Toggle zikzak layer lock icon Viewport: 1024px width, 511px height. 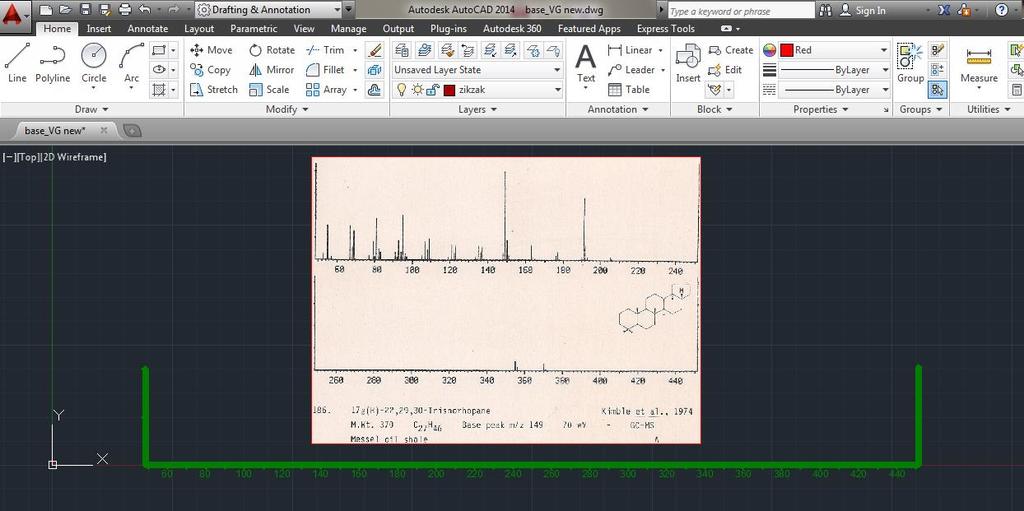(432, 90)
